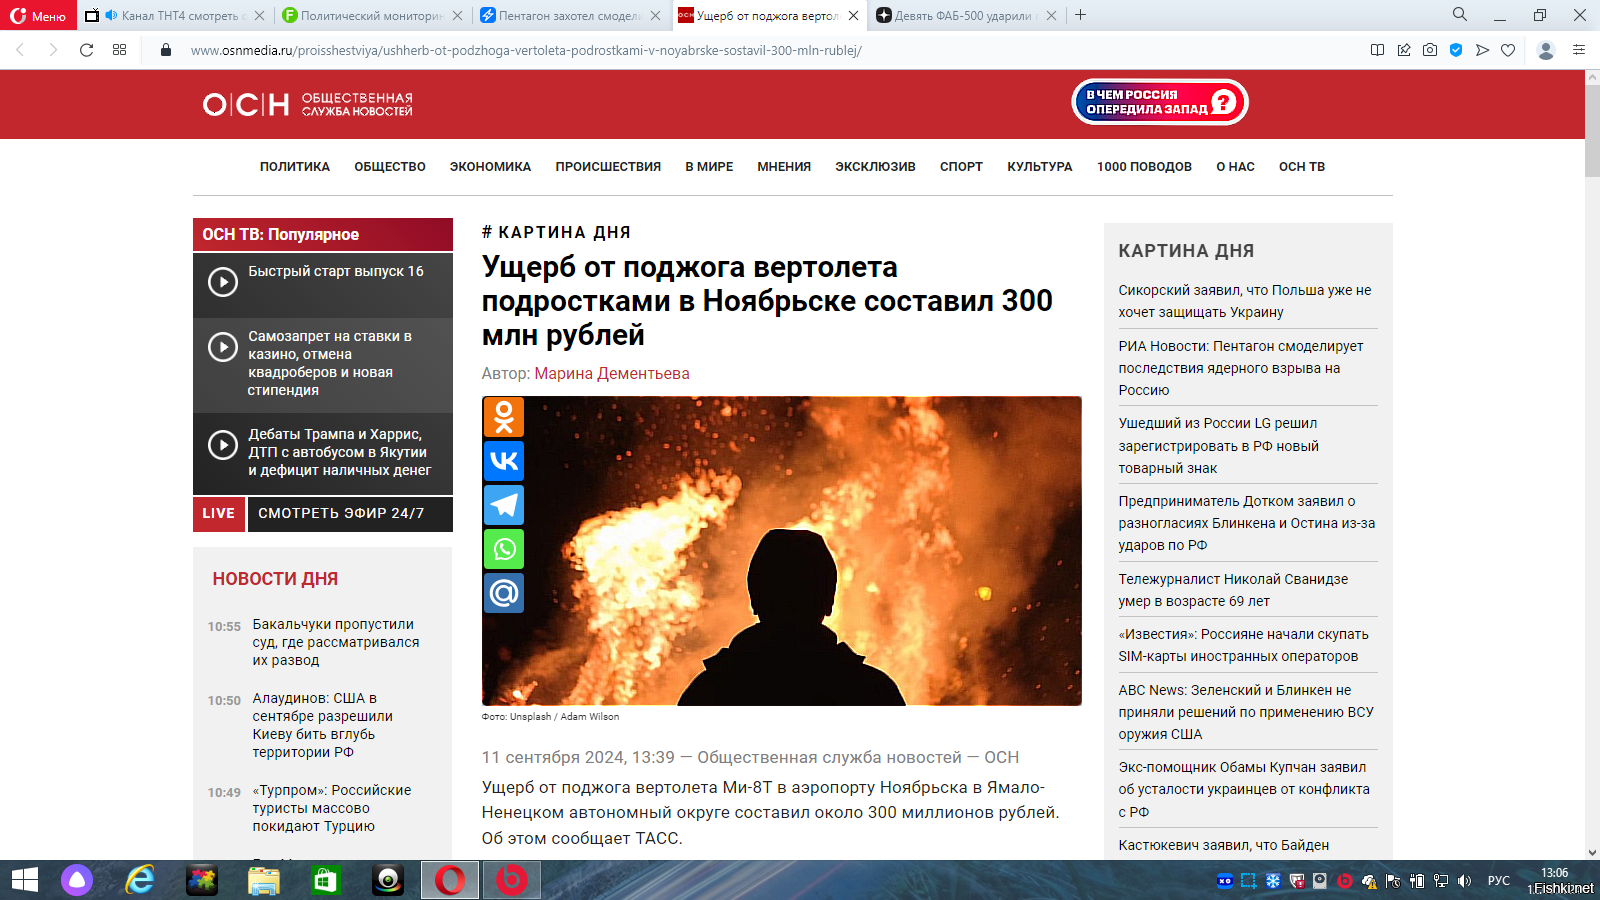1600x900 pixels.
Task: Open the browser profile account menu
Action: (1545, 50)
